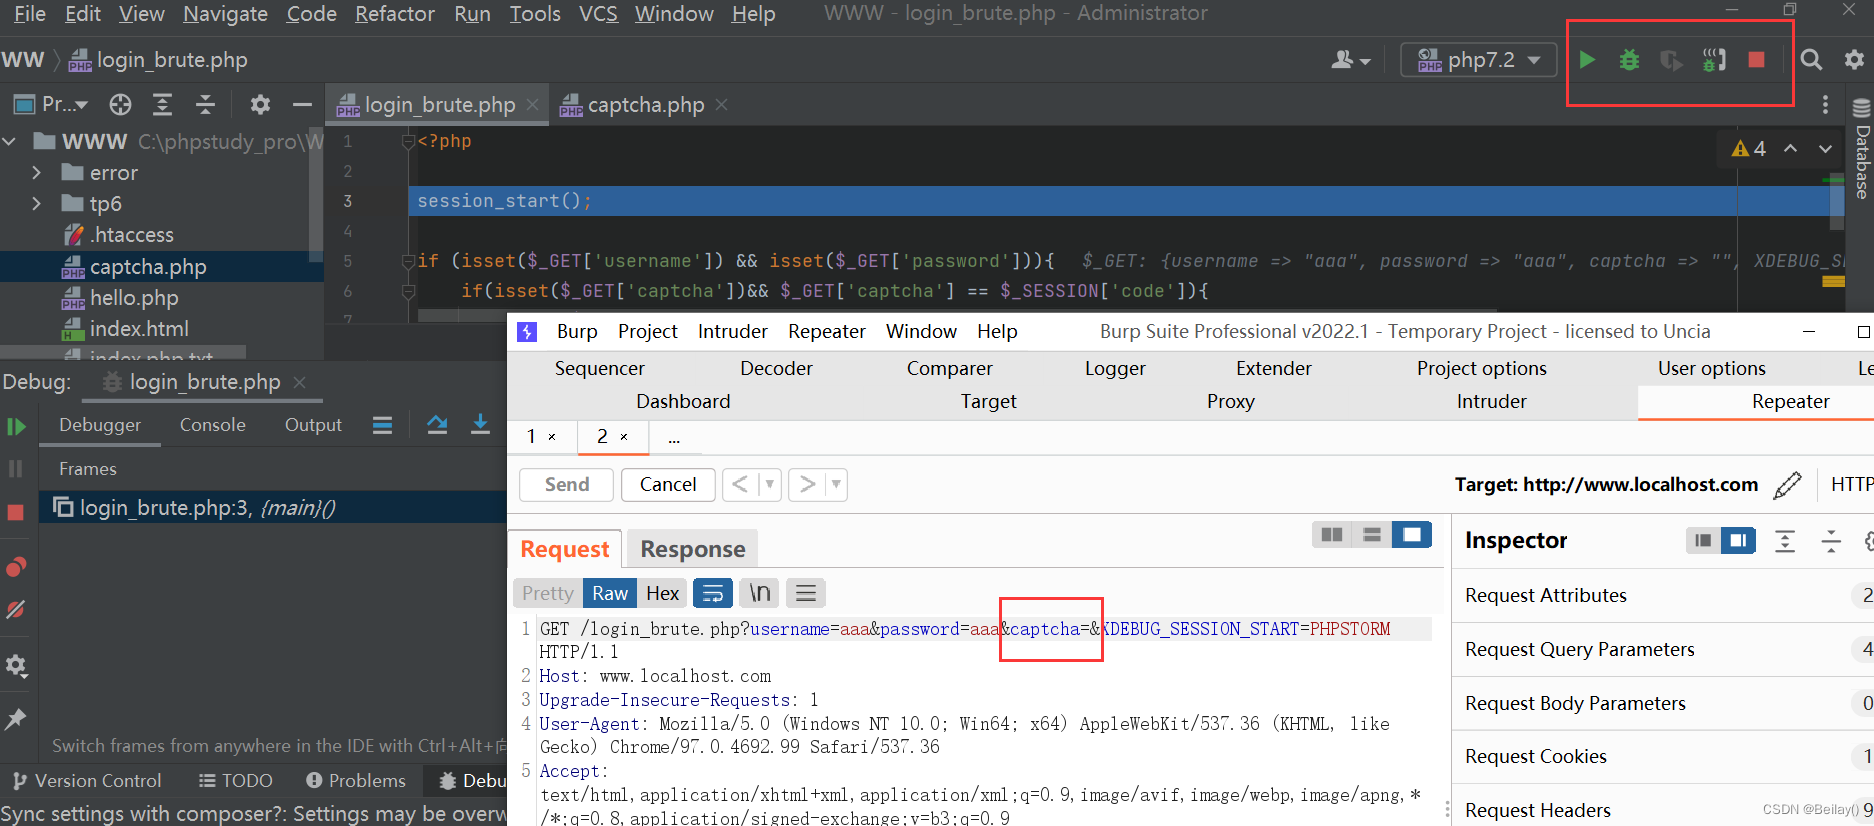Image resolution: width=1874 pixels, height=826 pixels.
Task: Select login_brute.php:3 main frame
Action: coord(273,508)
